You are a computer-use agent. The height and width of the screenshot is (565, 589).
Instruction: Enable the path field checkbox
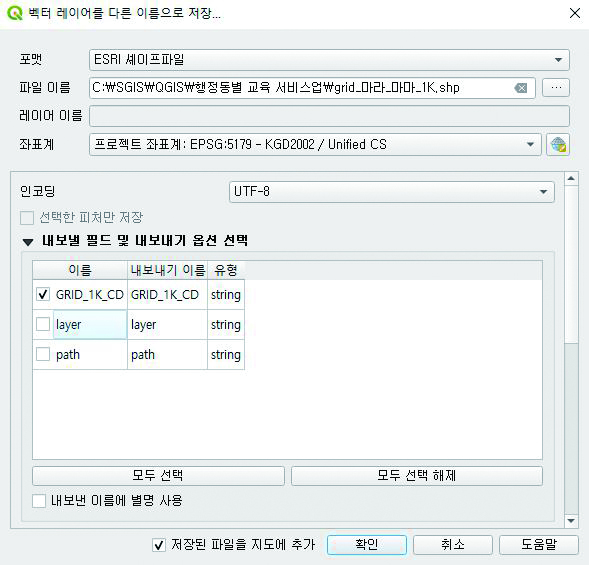pyautogui.click(x=43, y=354)
